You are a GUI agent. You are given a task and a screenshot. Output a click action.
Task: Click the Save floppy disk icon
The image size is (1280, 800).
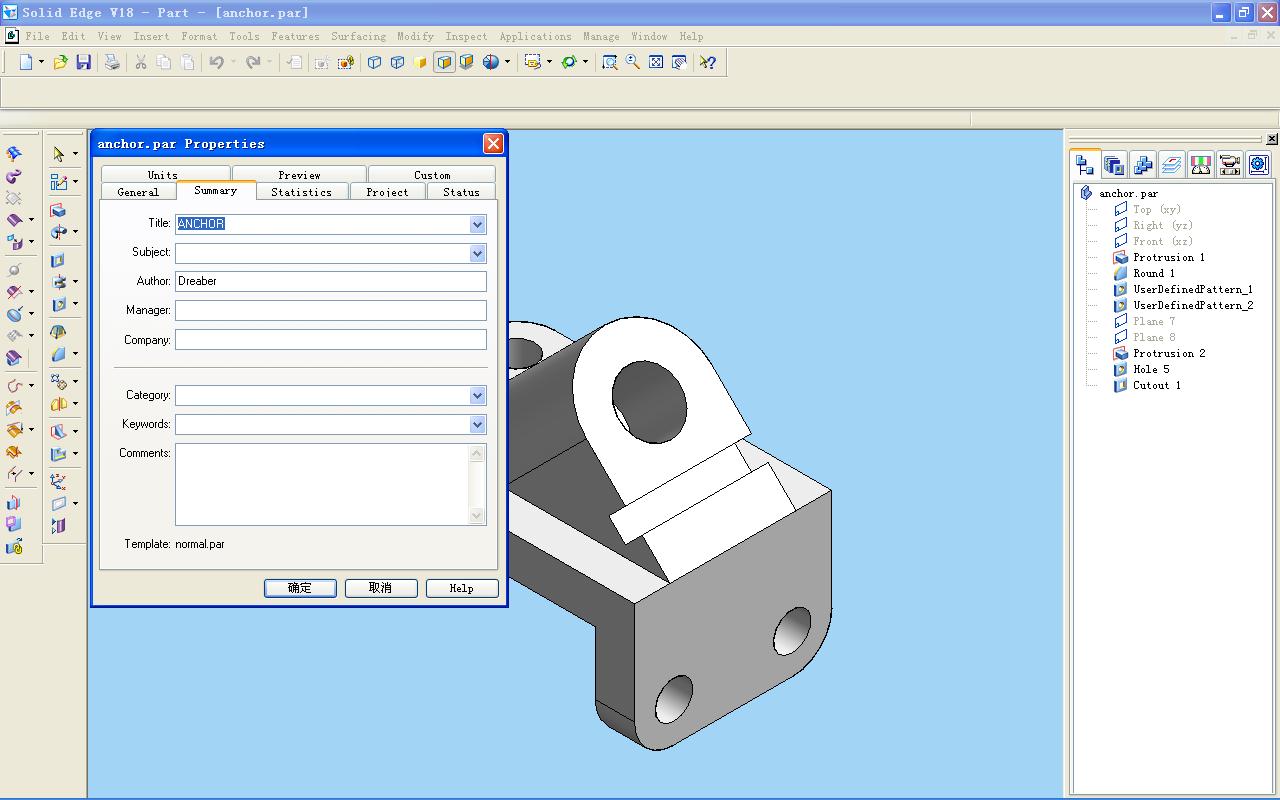[84, 62]
